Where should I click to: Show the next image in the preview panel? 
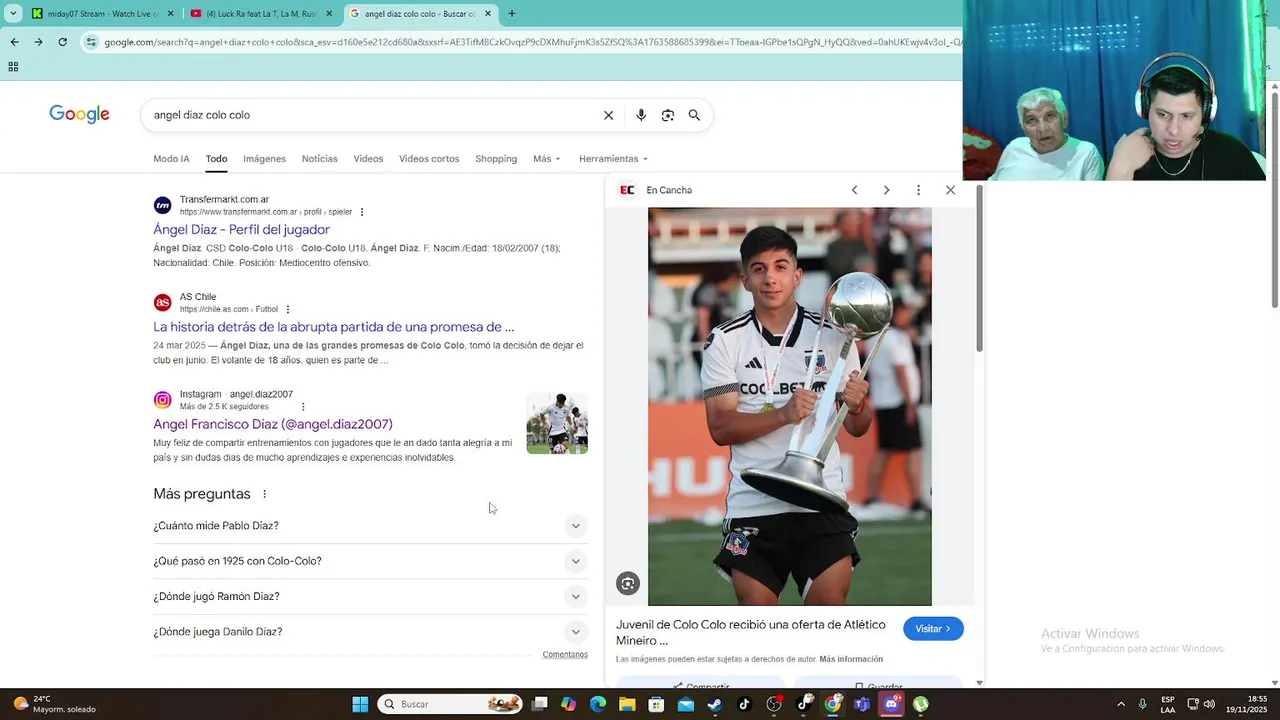coord(886,190)
